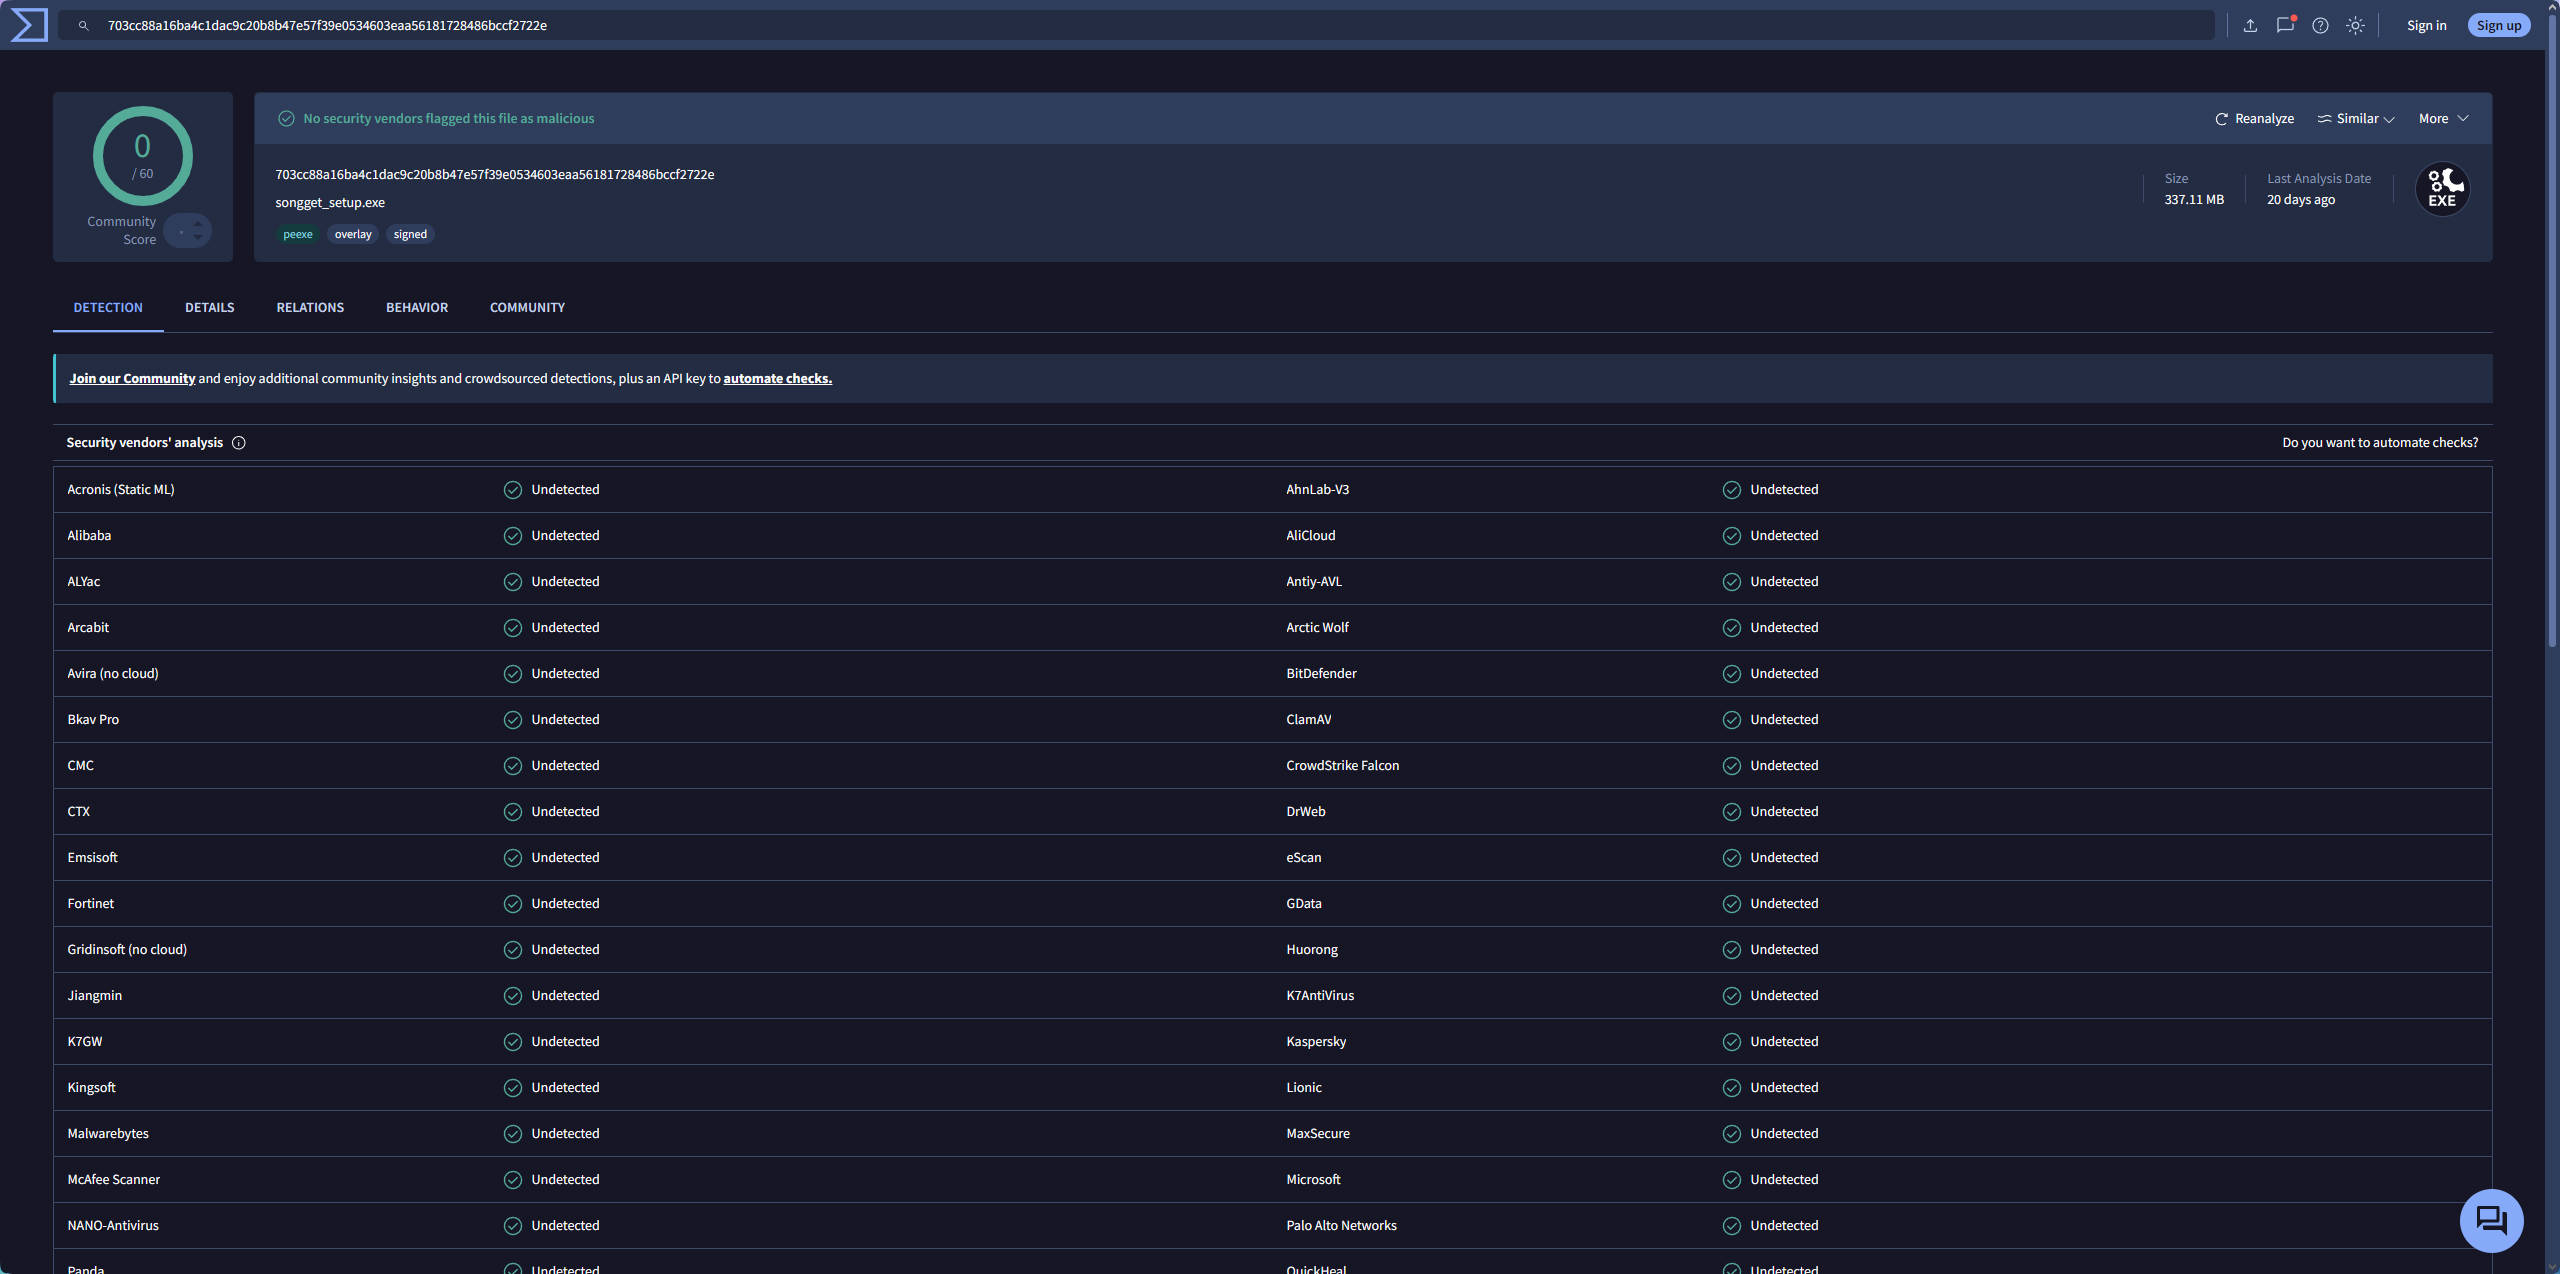Follow the automate checks. link in the banner
The image size is (2560, 1274).
(778, 379)
